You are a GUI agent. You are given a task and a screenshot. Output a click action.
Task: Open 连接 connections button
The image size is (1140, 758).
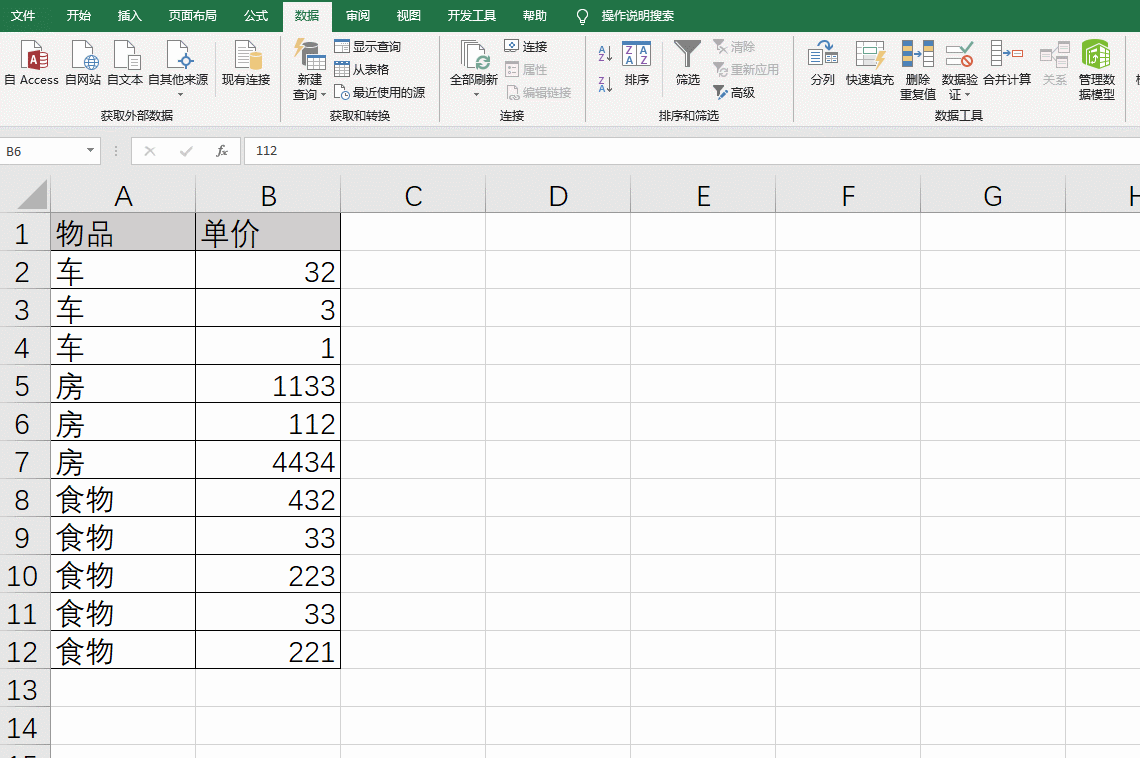pyautogui.click(x=526, y=47)
